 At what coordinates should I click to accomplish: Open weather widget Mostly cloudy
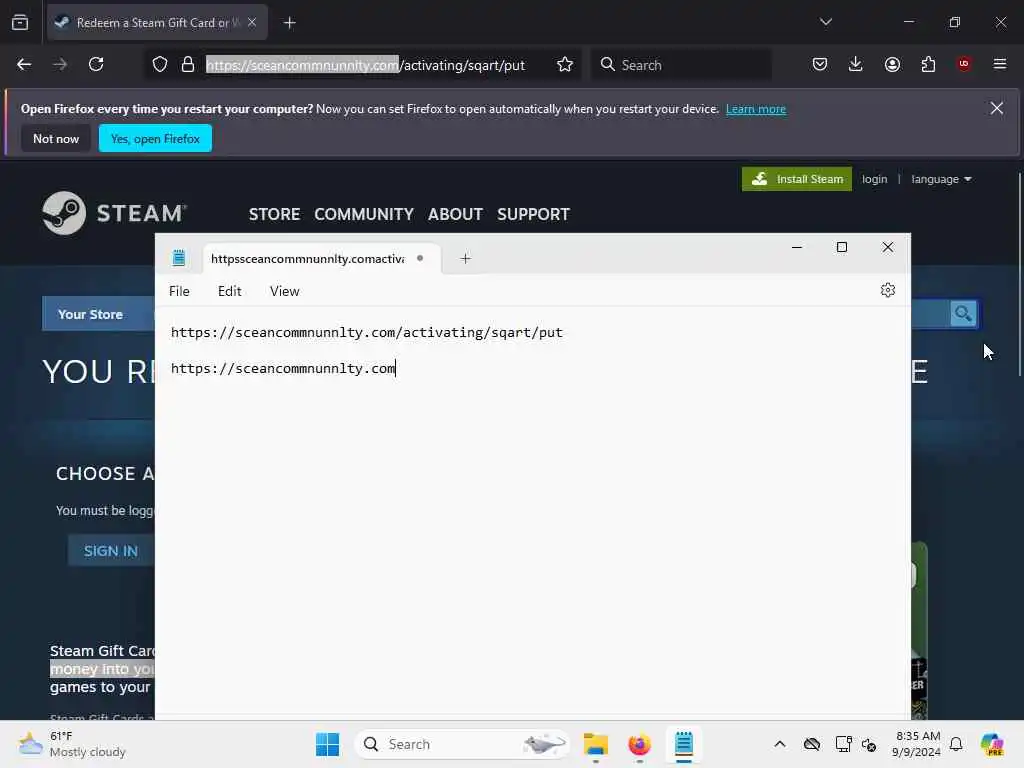pyautogui.click(x=72, y=744)
